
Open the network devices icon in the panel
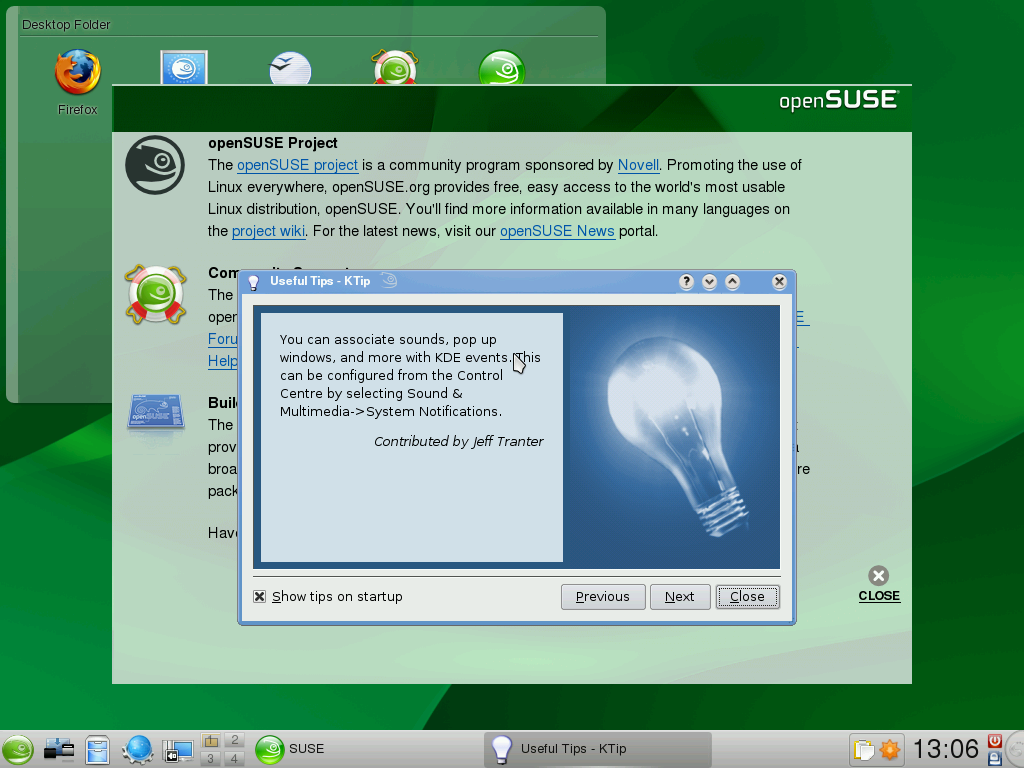58,749
